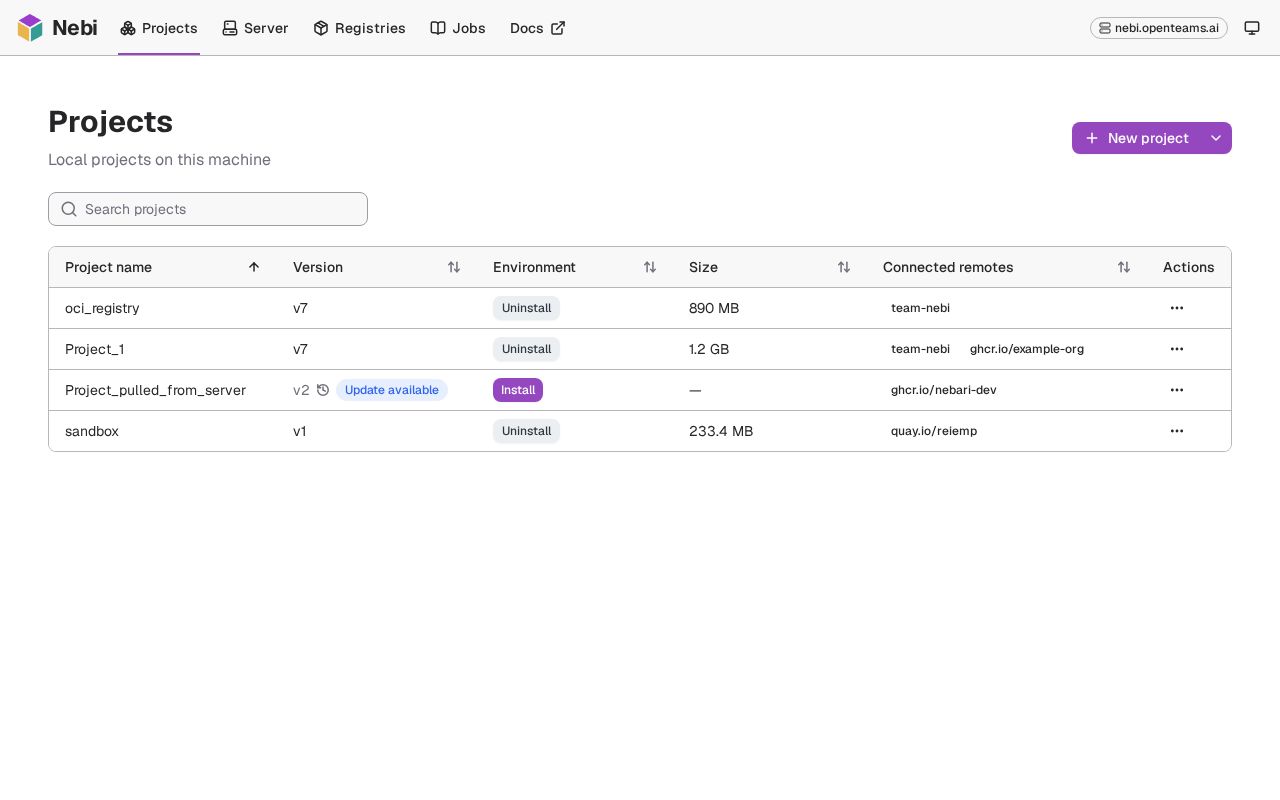Uninstall the sandbox environment
The width and height of the screenshot is (1280, 800).
coord(526,431)
